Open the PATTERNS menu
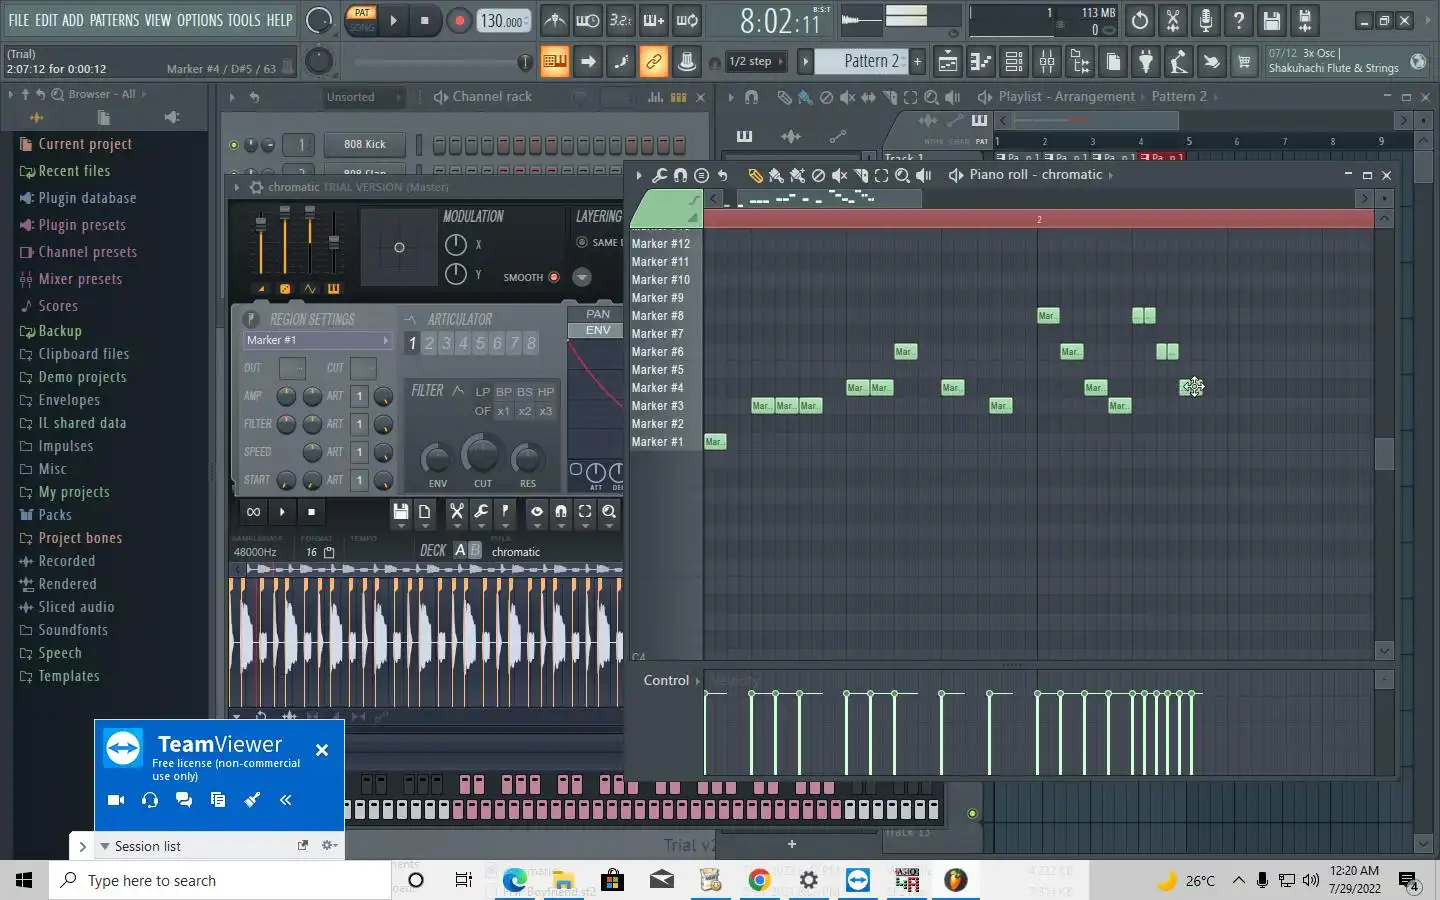The width and height of the screenshot is (1440, 900). click(x=114, y=19)
